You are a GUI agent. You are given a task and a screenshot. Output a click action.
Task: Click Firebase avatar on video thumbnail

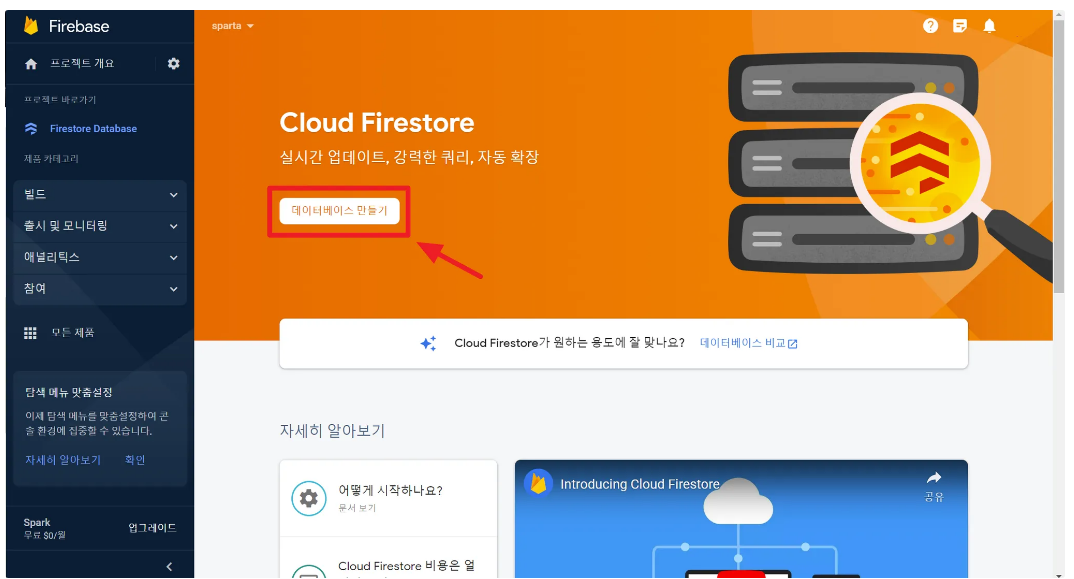pos(538,483)
